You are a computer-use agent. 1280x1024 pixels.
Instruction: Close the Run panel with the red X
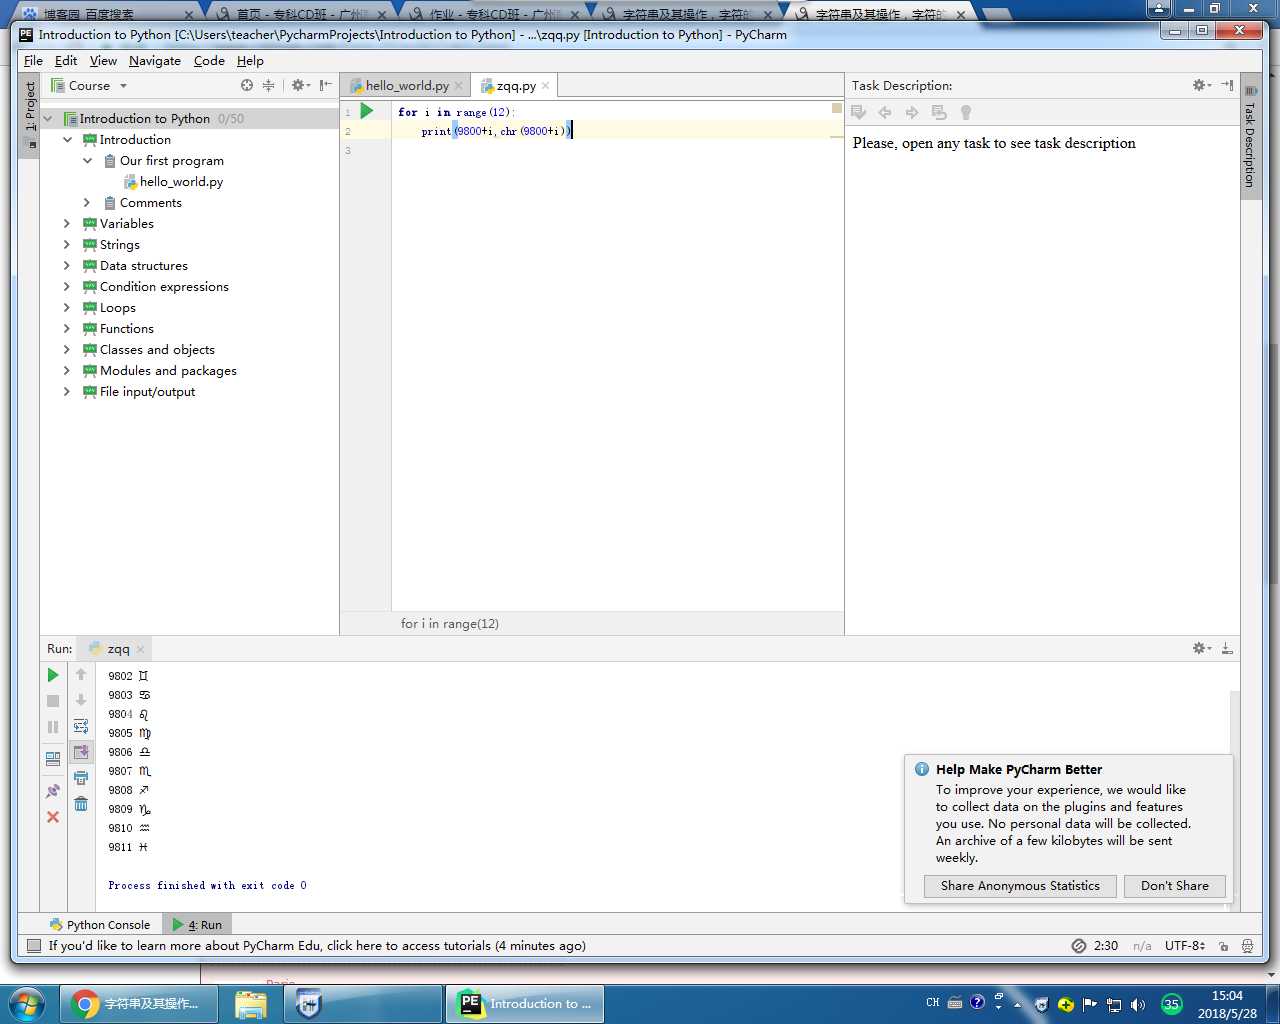(53, 817)
